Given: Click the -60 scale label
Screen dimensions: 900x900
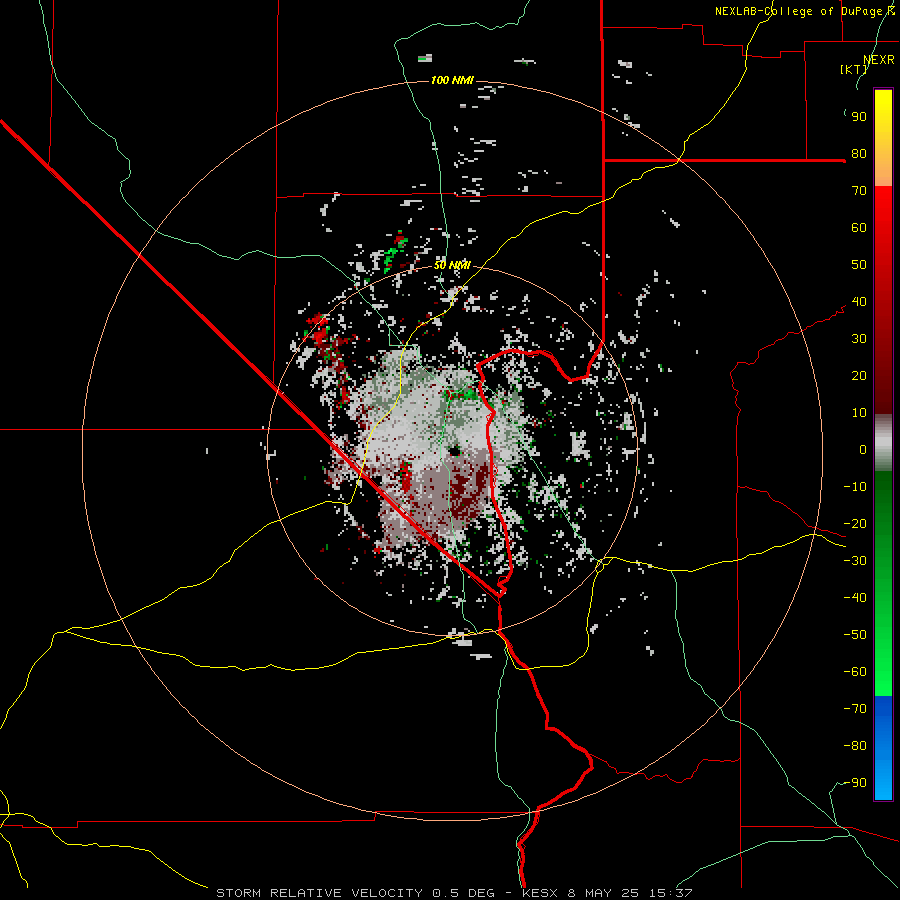Looking at the screenshot, I should click(x=855, y=672).
